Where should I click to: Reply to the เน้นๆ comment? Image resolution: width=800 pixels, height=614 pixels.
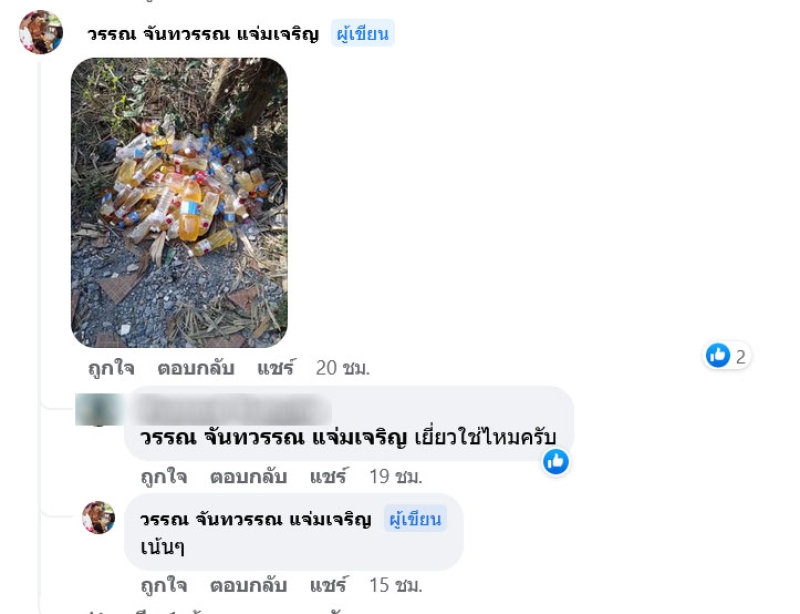(248, 585)
